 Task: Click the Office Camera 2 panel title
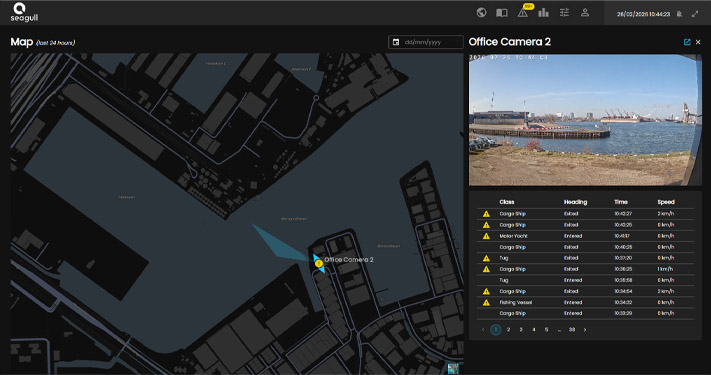point(510,42)
